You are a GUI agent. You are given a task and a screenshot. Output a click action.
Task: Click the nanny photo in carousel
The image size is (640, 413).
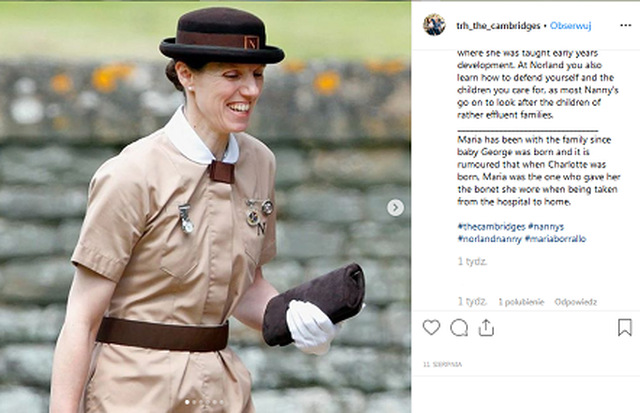205,207
